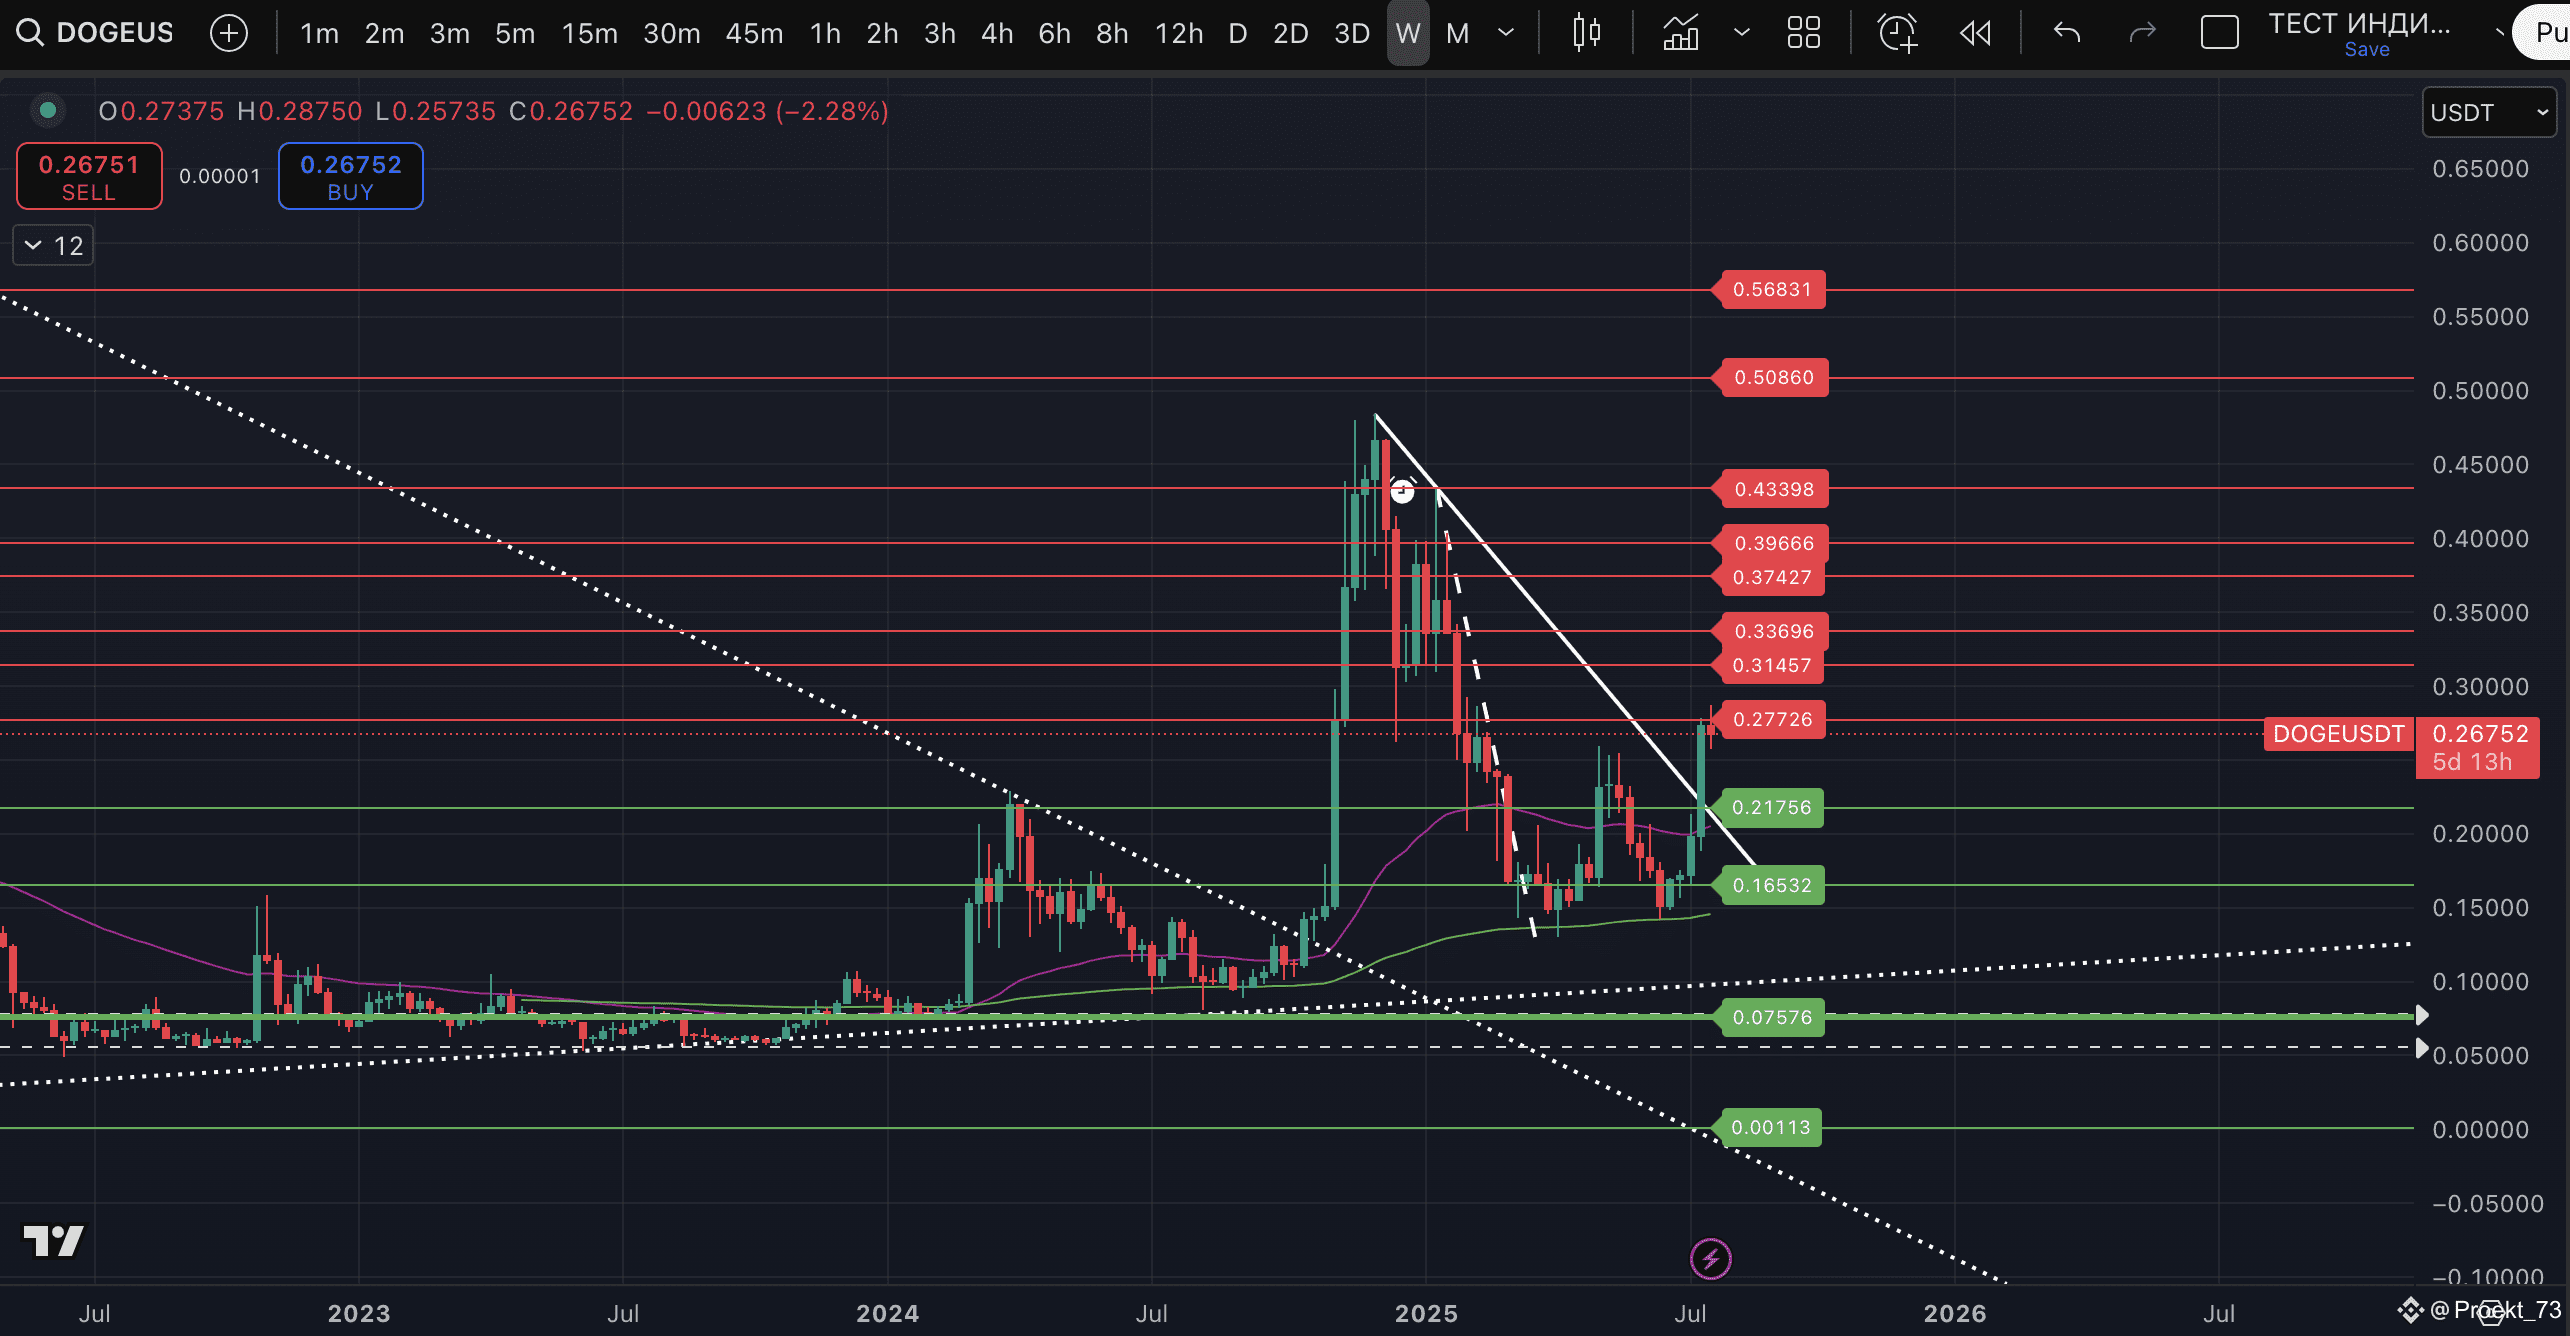Image resolution: width=2570 pixels, height=1336 pixels.
Task: Open the USDT currency dropdown
Action: pos(2488,112)
